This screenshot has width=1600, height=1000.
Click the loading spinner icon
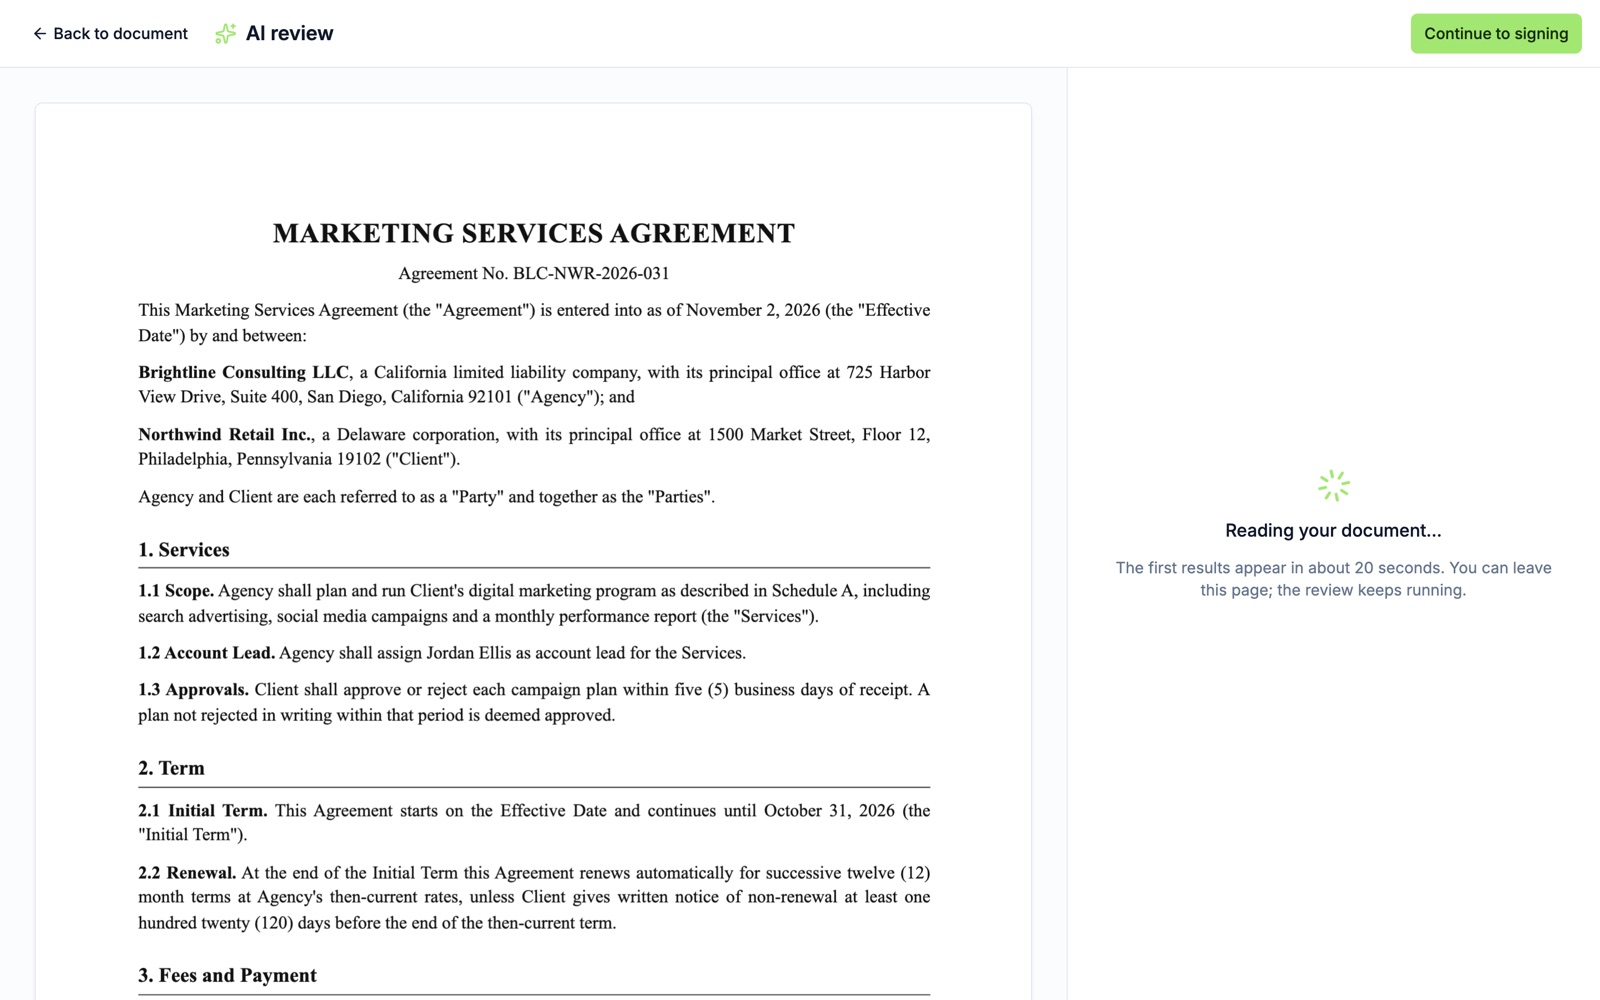point(1333,486)
